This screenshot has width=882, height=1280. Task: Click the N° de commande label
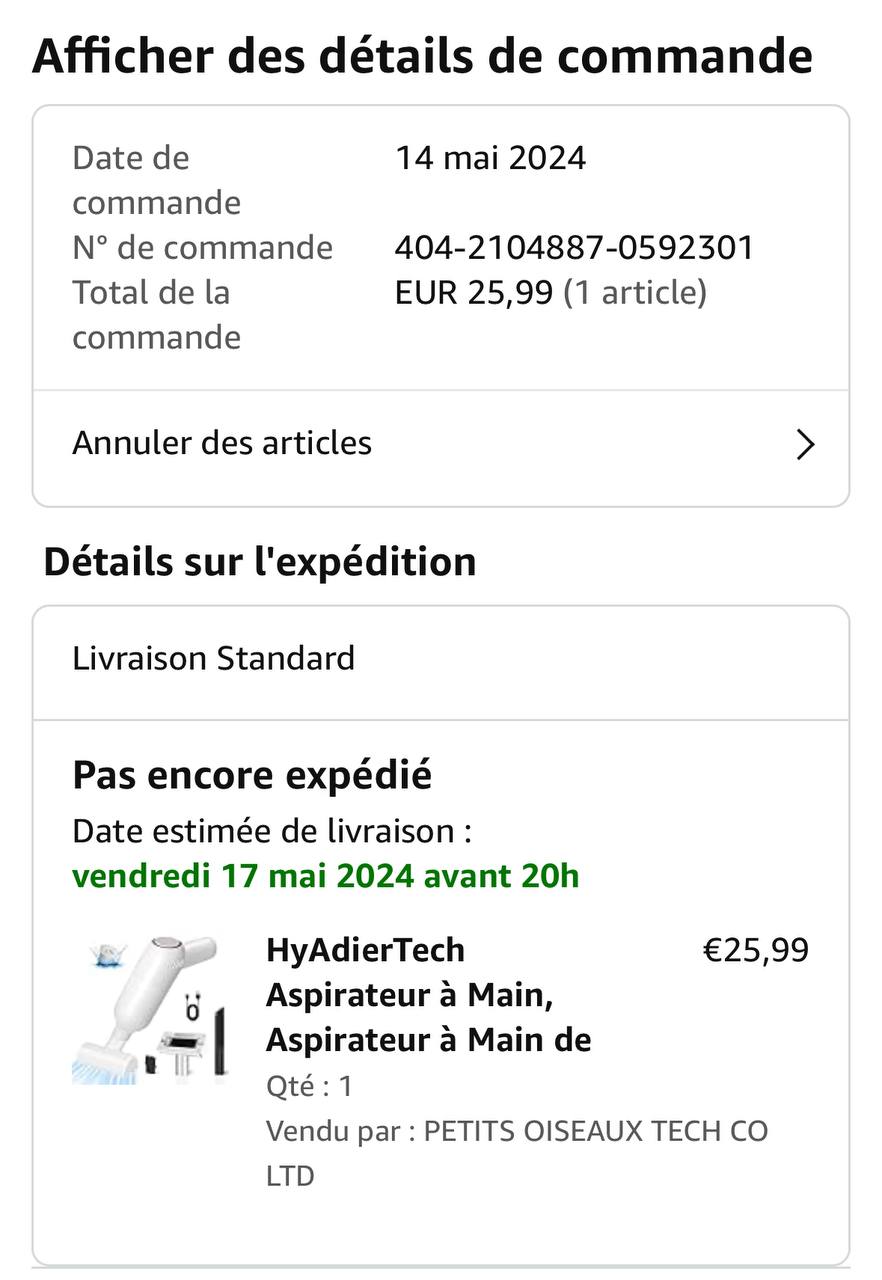pos(202,247)
